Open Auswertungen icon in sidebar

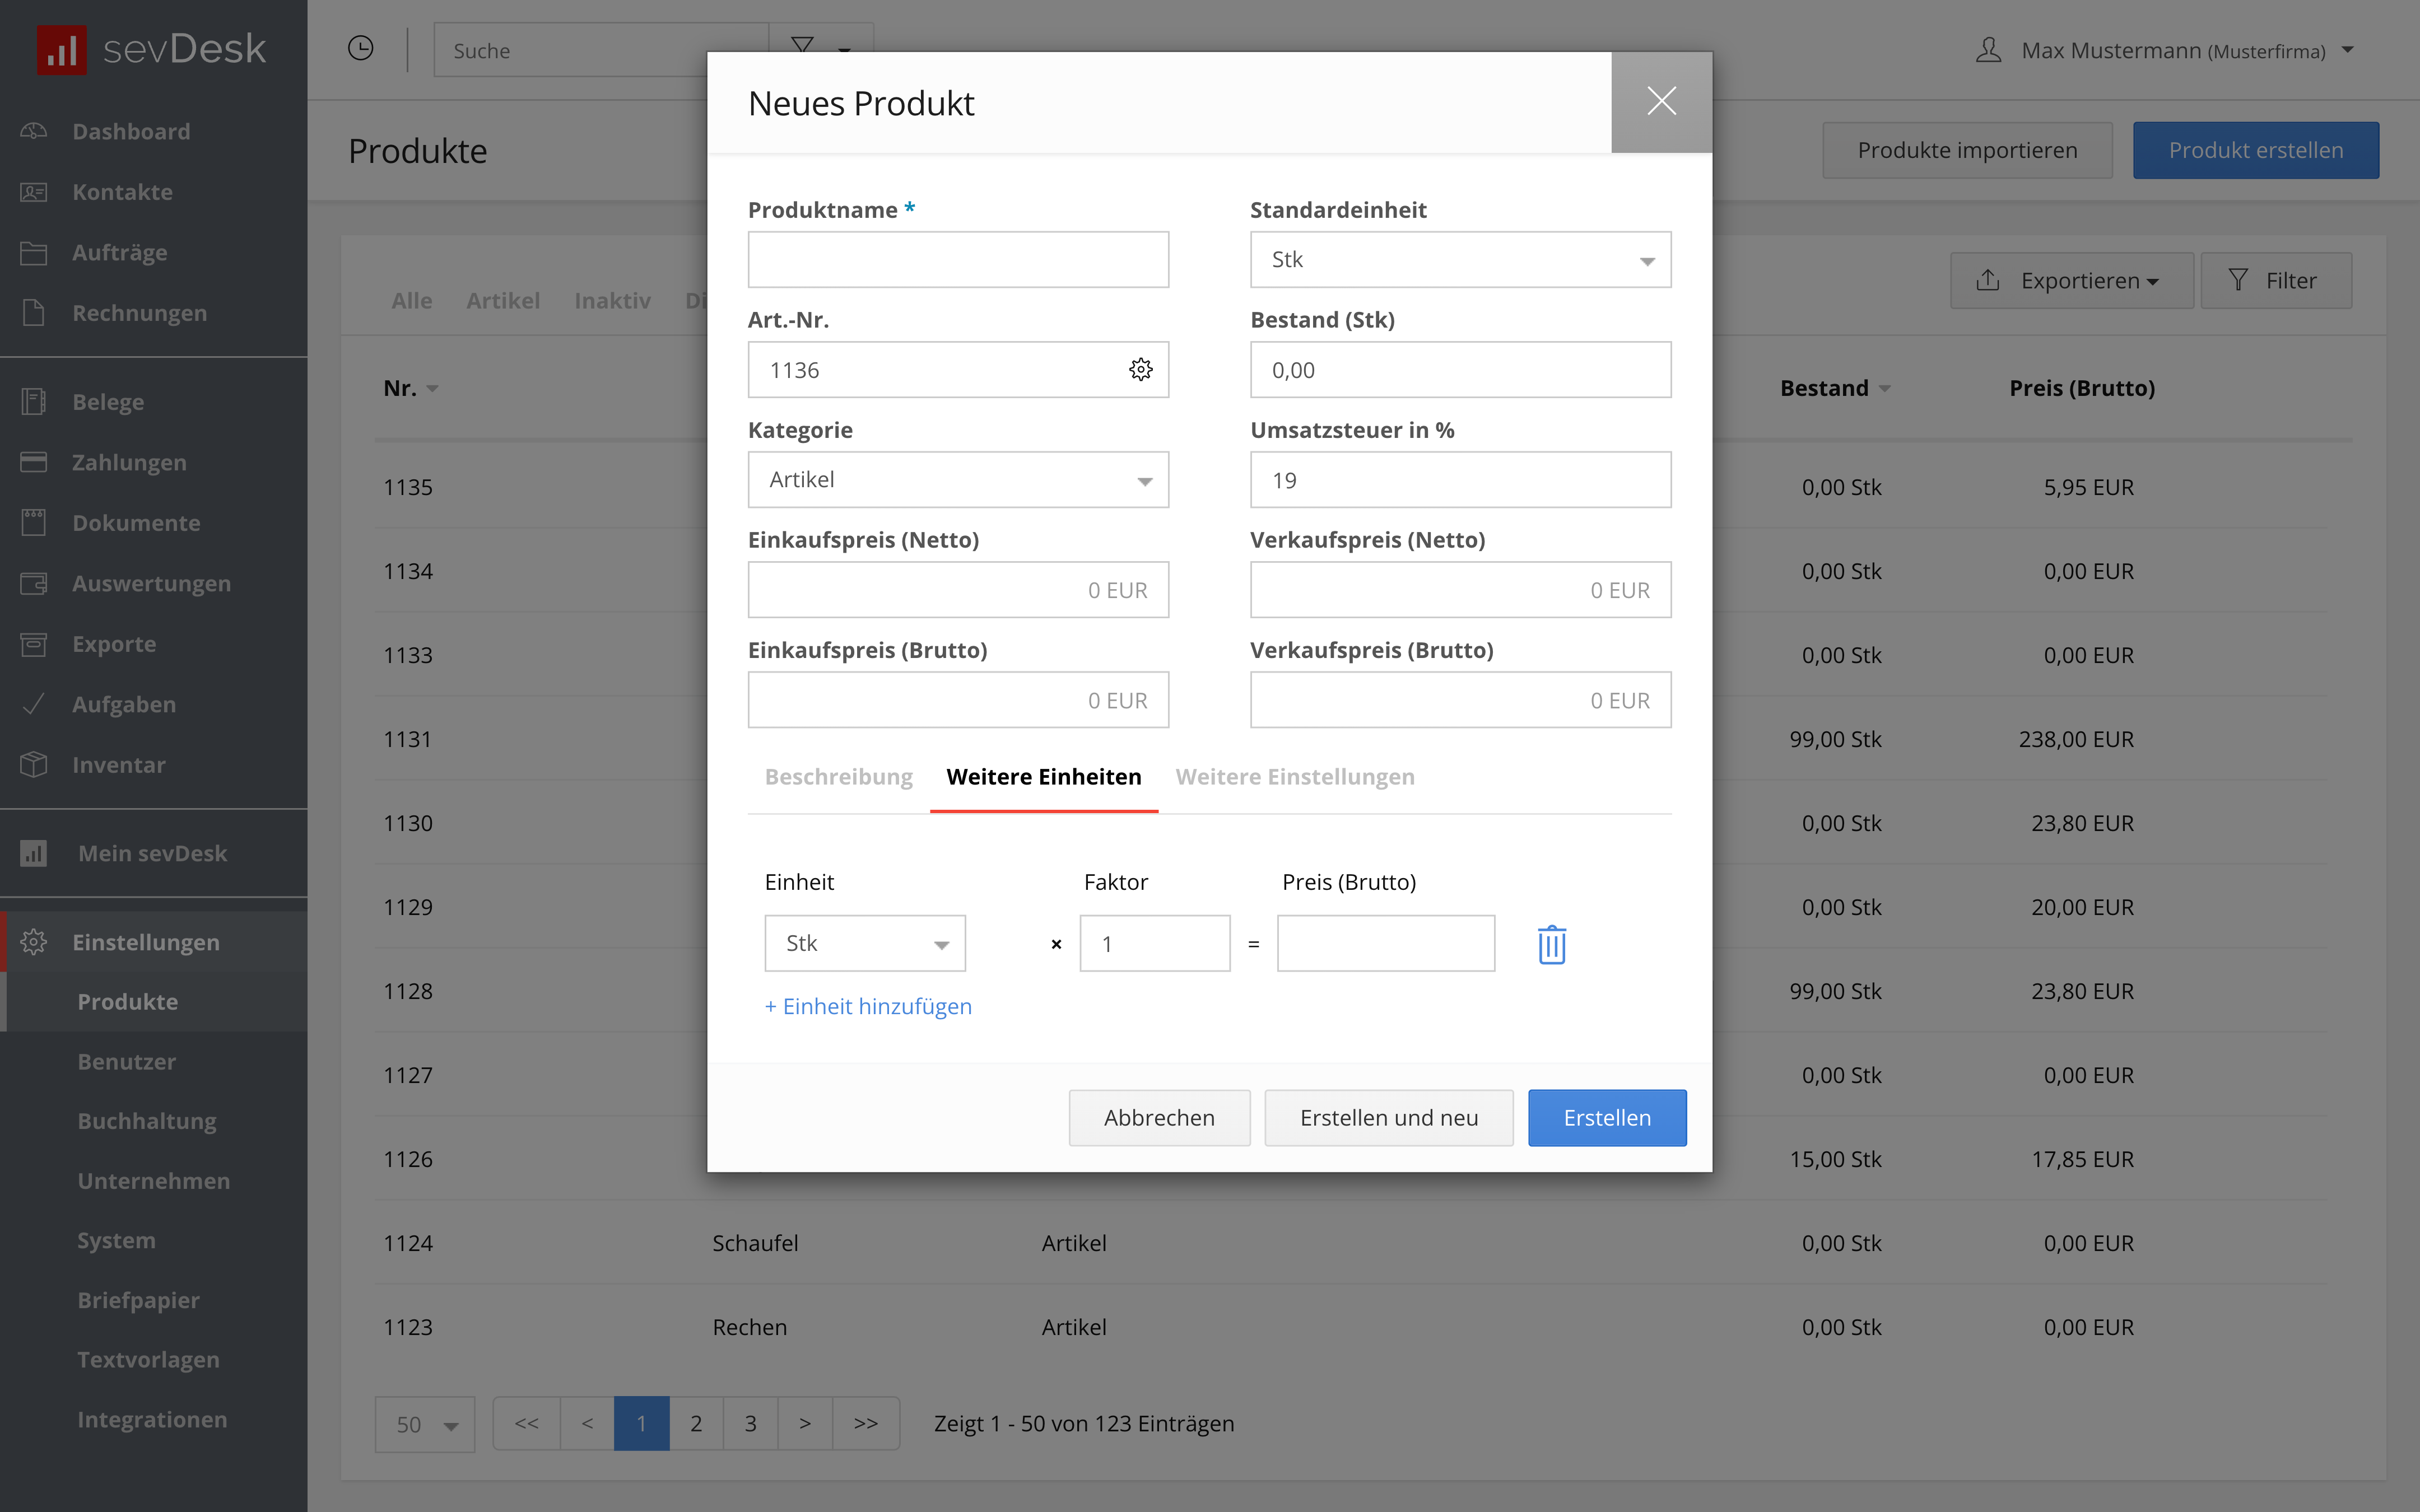[x=34, y=583]
